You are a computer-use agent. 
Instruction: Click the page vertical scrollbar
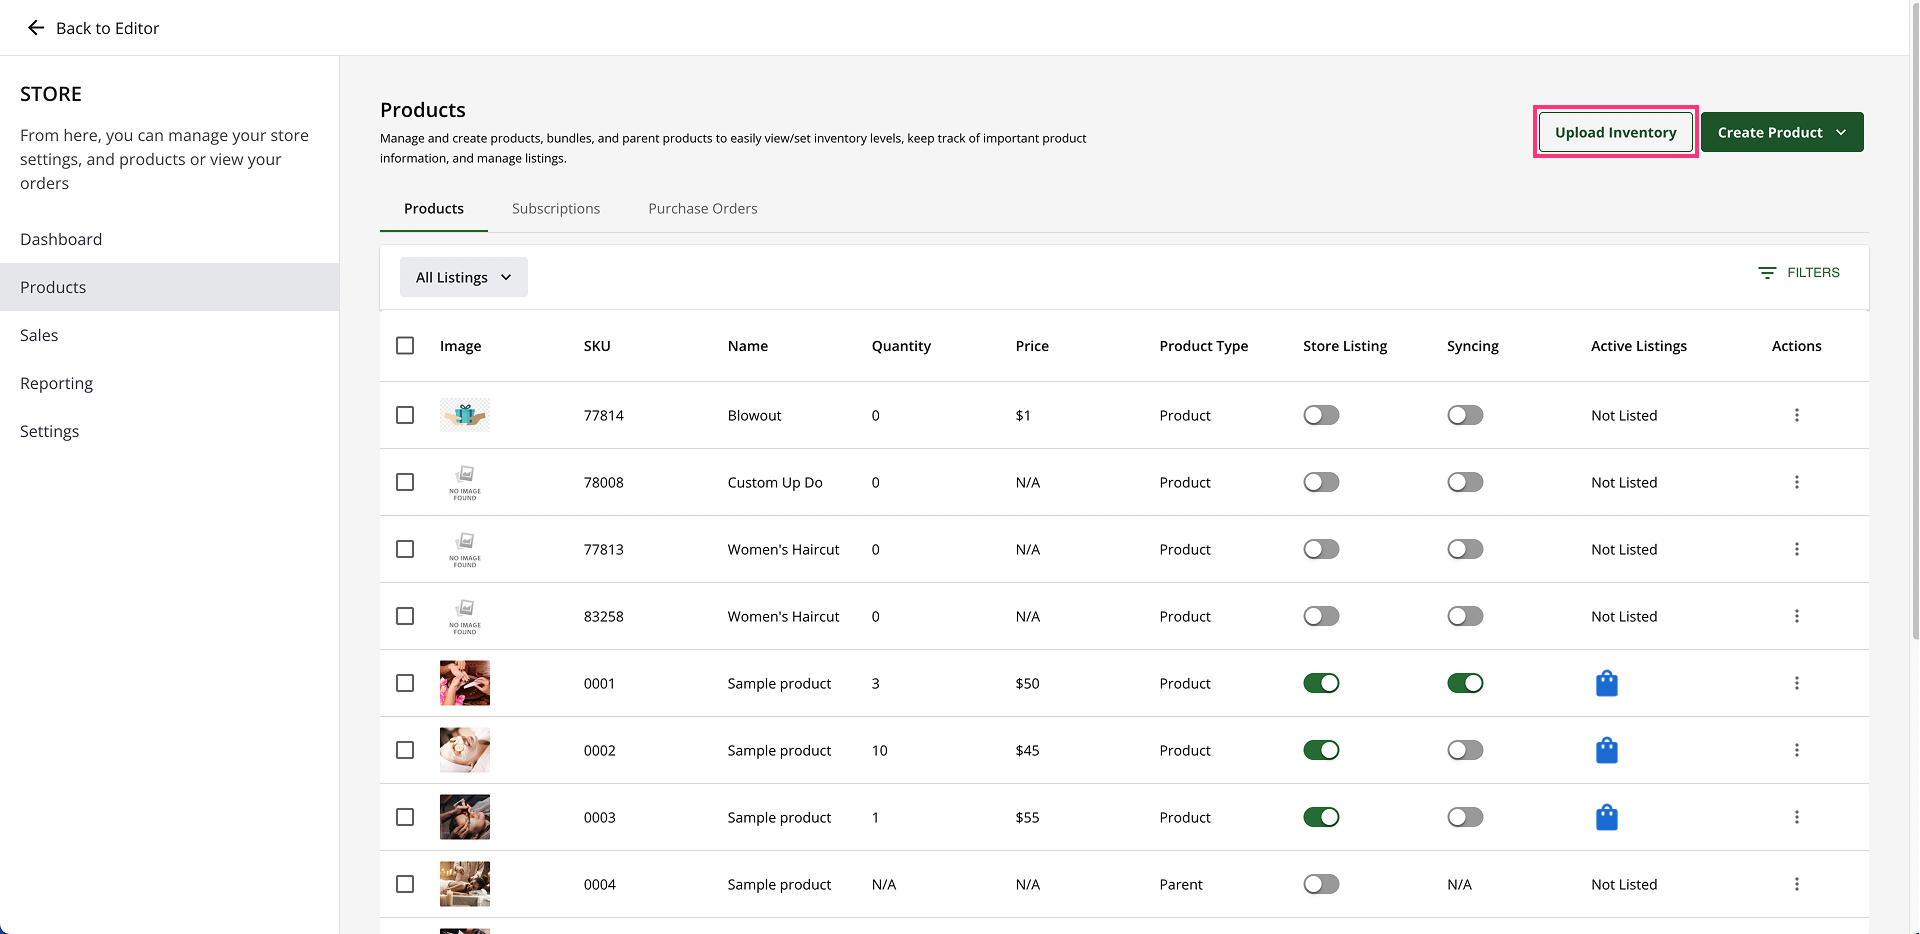tap(1914, 320)
